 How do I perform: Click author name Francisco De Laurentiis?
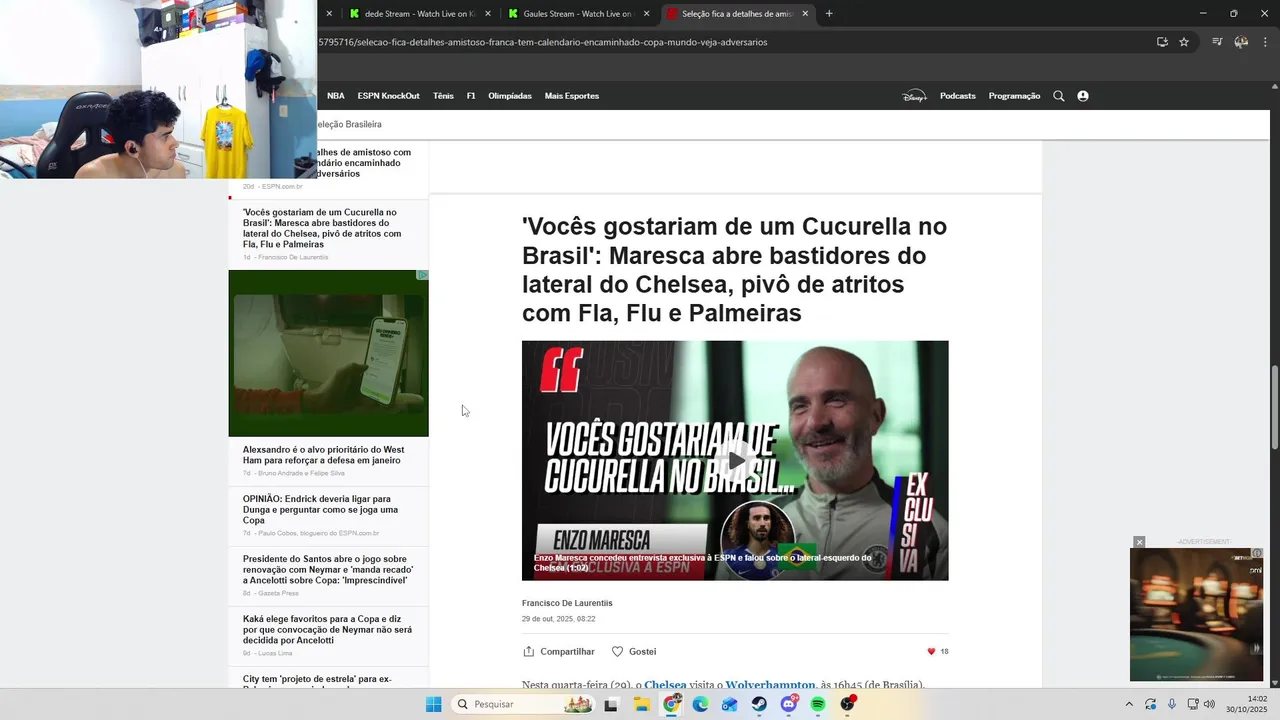pyautogui.click(x=567, y=603)
